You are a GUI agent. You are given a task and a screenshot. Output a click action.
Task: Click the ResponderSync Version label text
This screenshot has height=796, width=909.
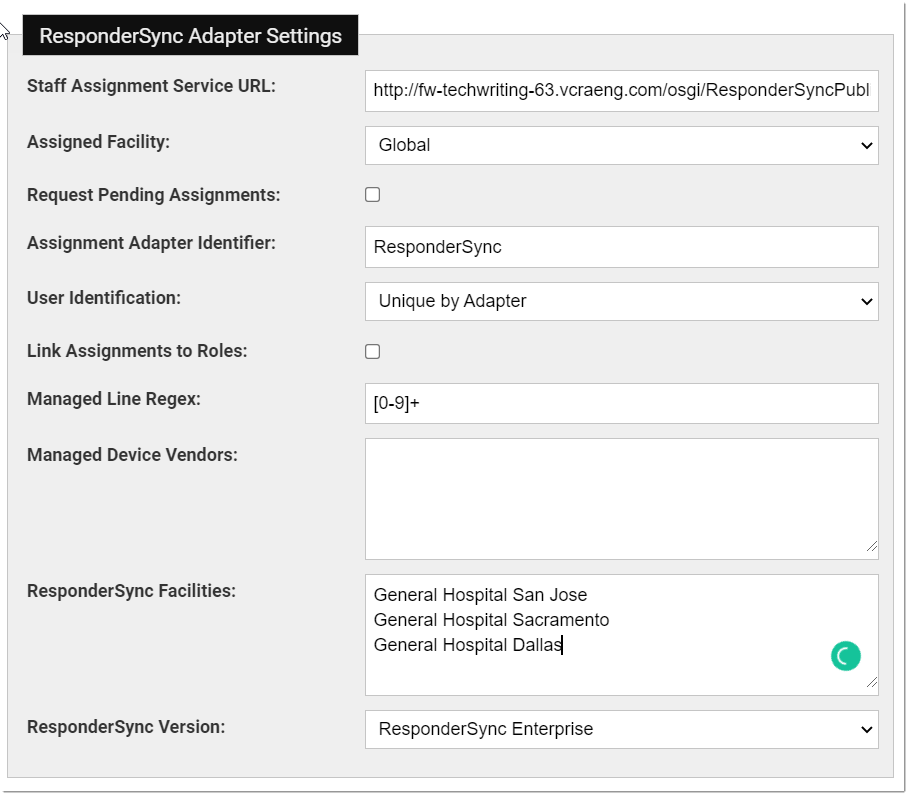(126, 727)
